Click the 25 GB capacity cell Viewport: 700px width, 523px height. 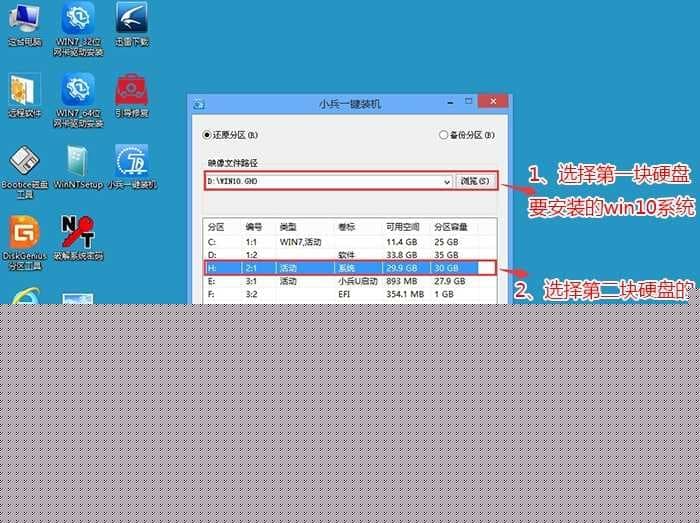(x=446, y=242)
